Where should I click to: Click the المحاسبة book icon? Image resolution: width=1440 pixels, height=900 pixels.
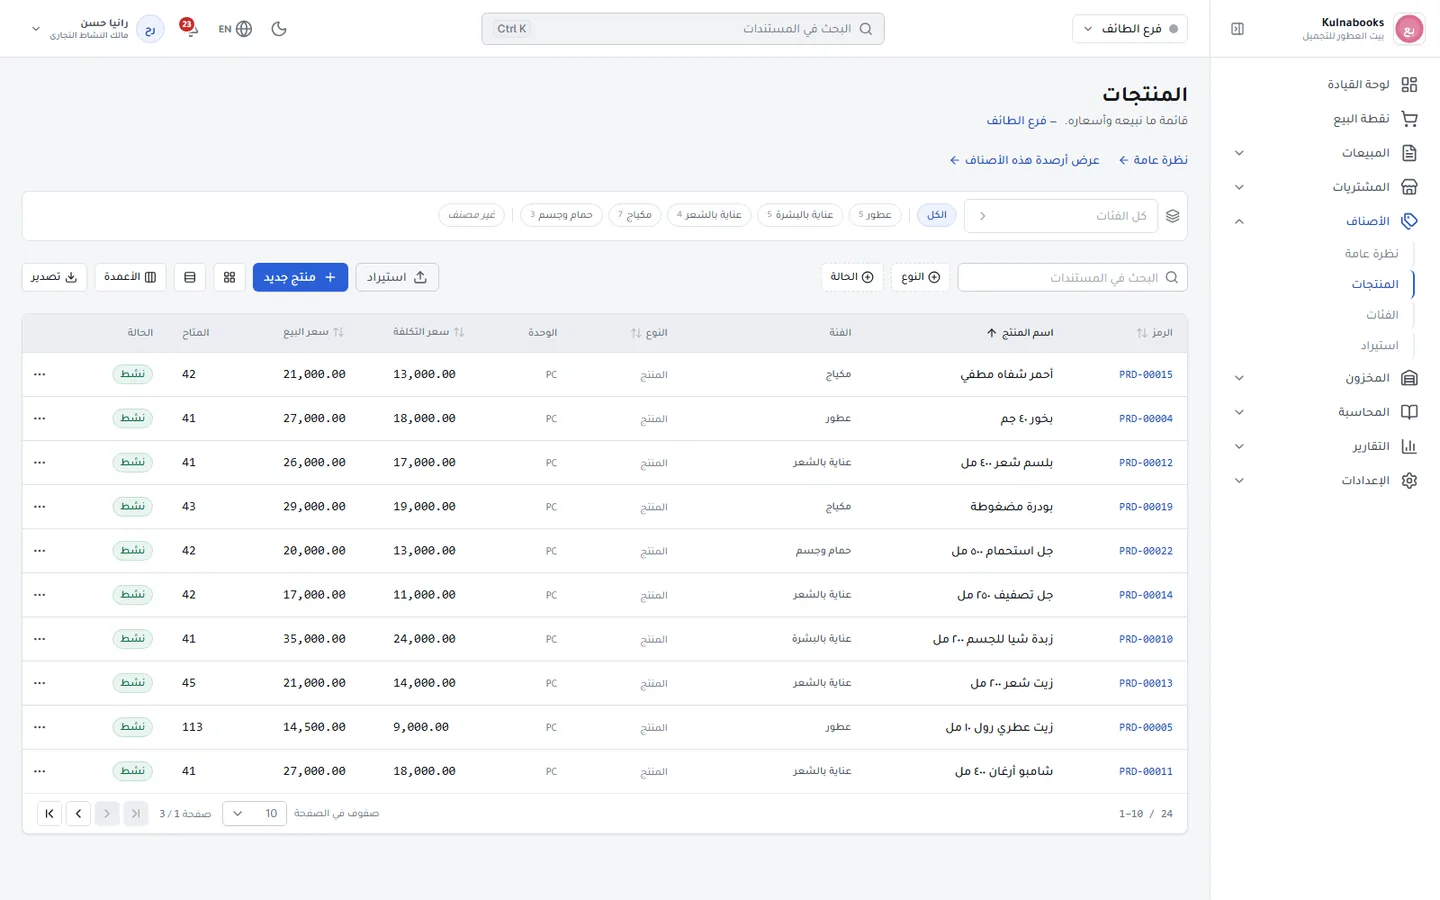(x=1409, y=412)
